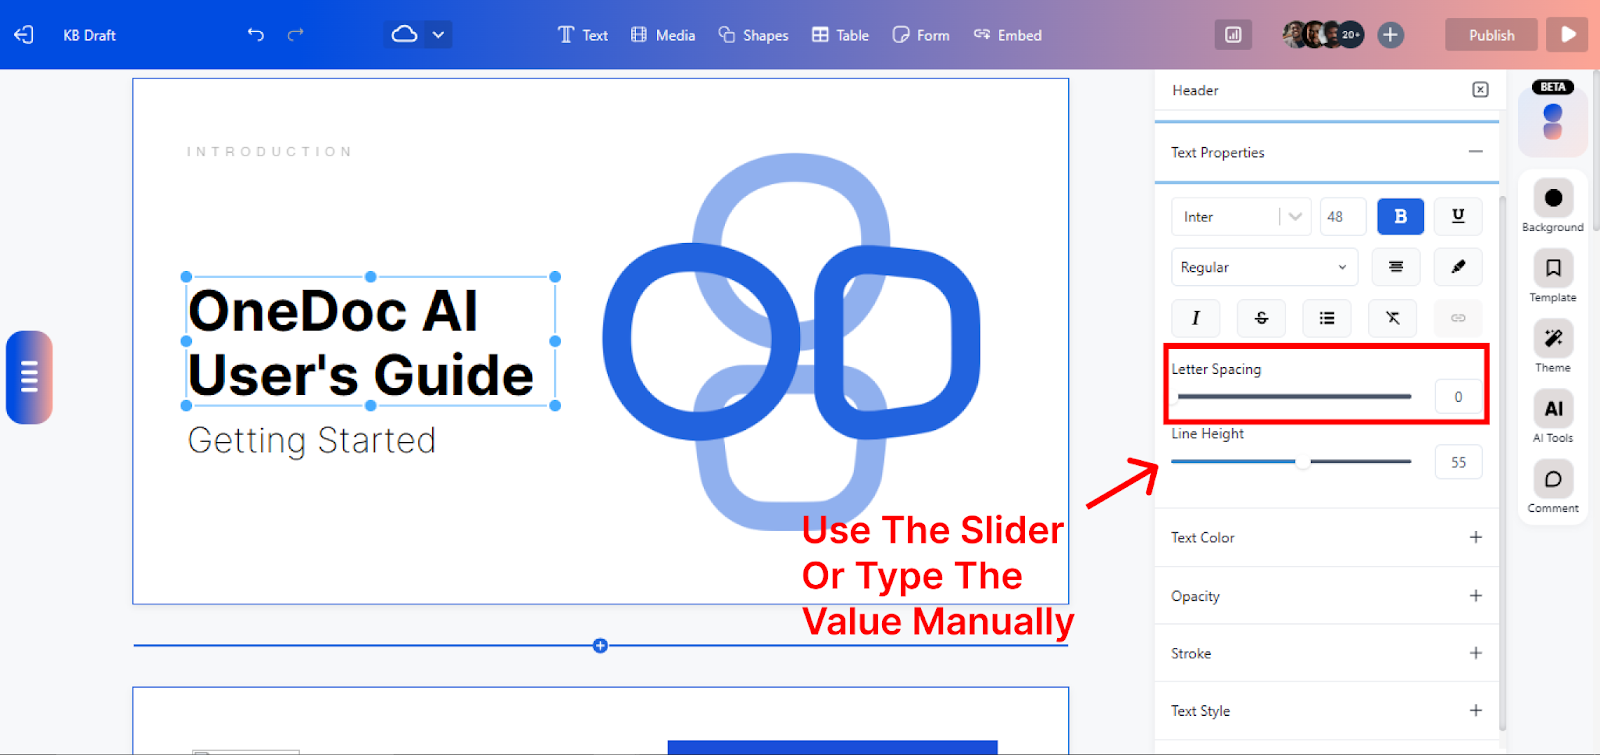Viewport: 1600px width, 755px height.
Task: Click the Letter Spacing slider track
Action: pyautogui.click(x=1294, y=397)
